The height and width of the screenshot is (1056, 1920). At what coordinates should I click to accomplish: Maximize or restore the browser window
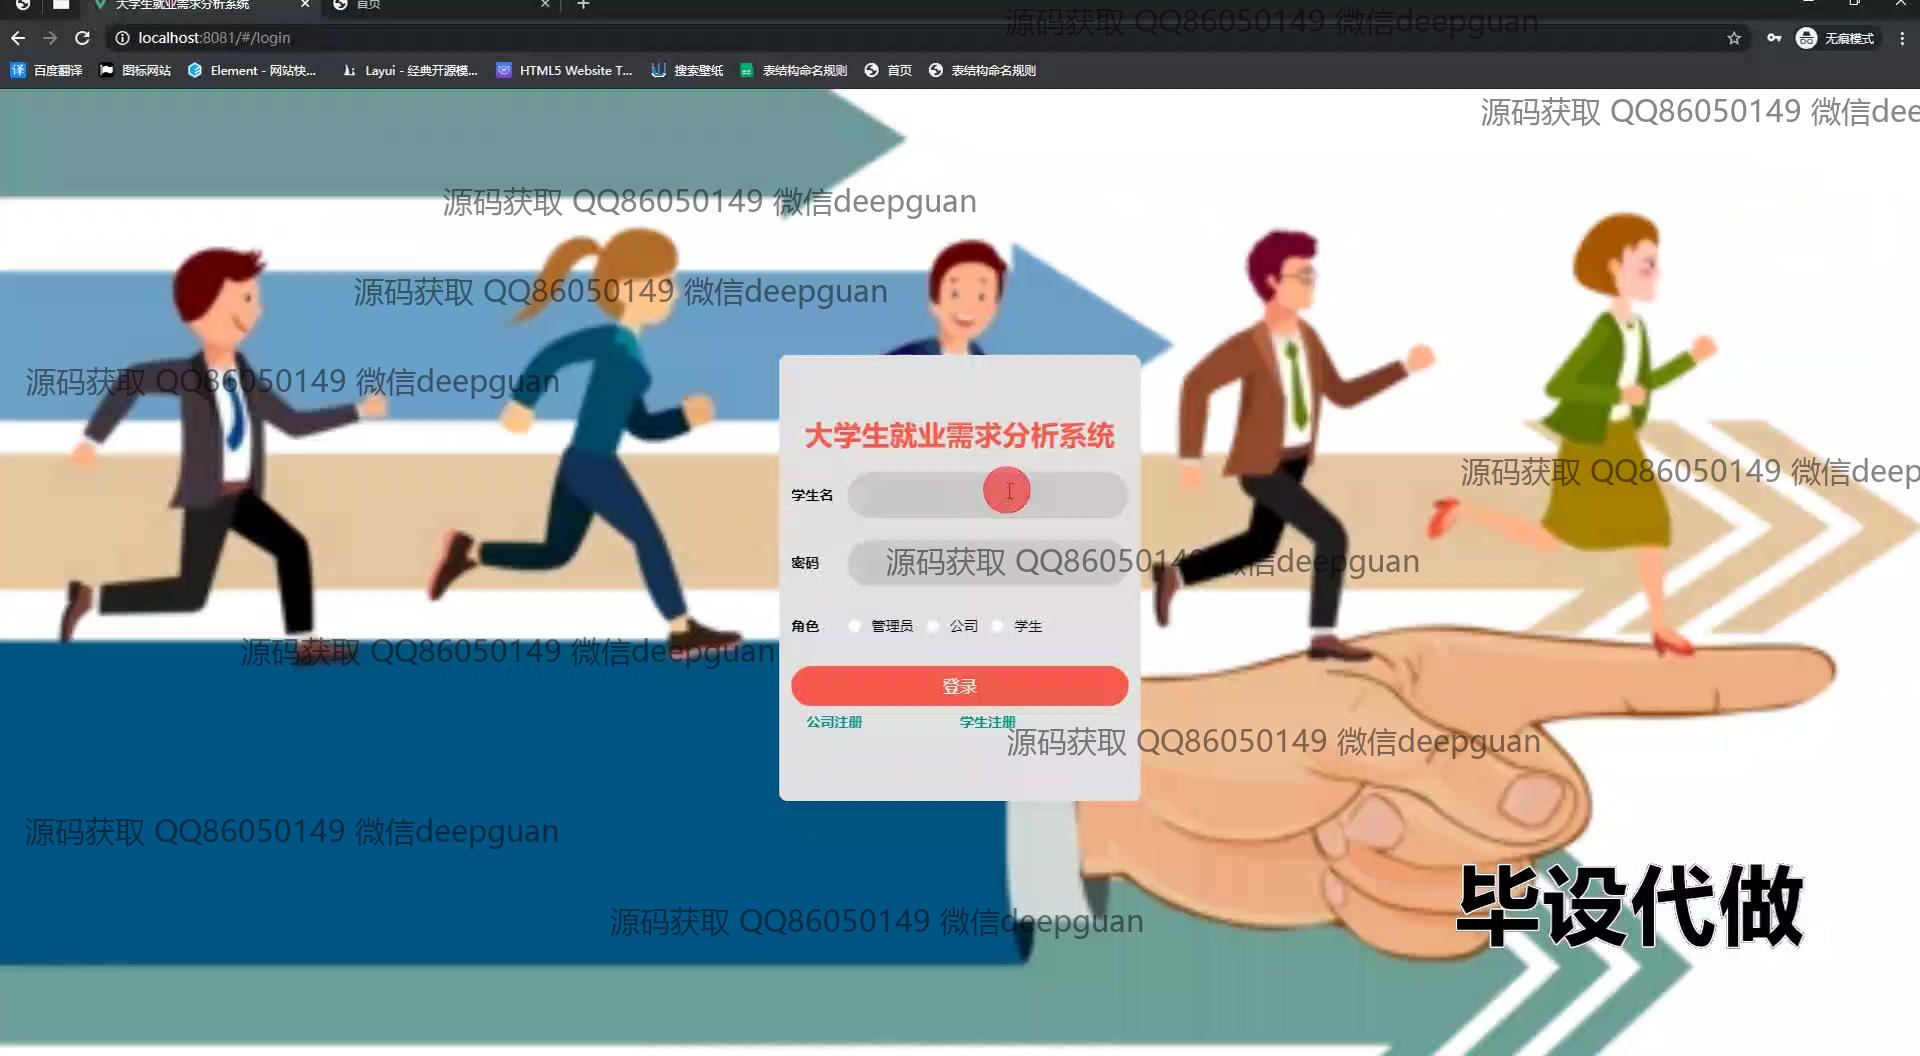pos(1854,3)
